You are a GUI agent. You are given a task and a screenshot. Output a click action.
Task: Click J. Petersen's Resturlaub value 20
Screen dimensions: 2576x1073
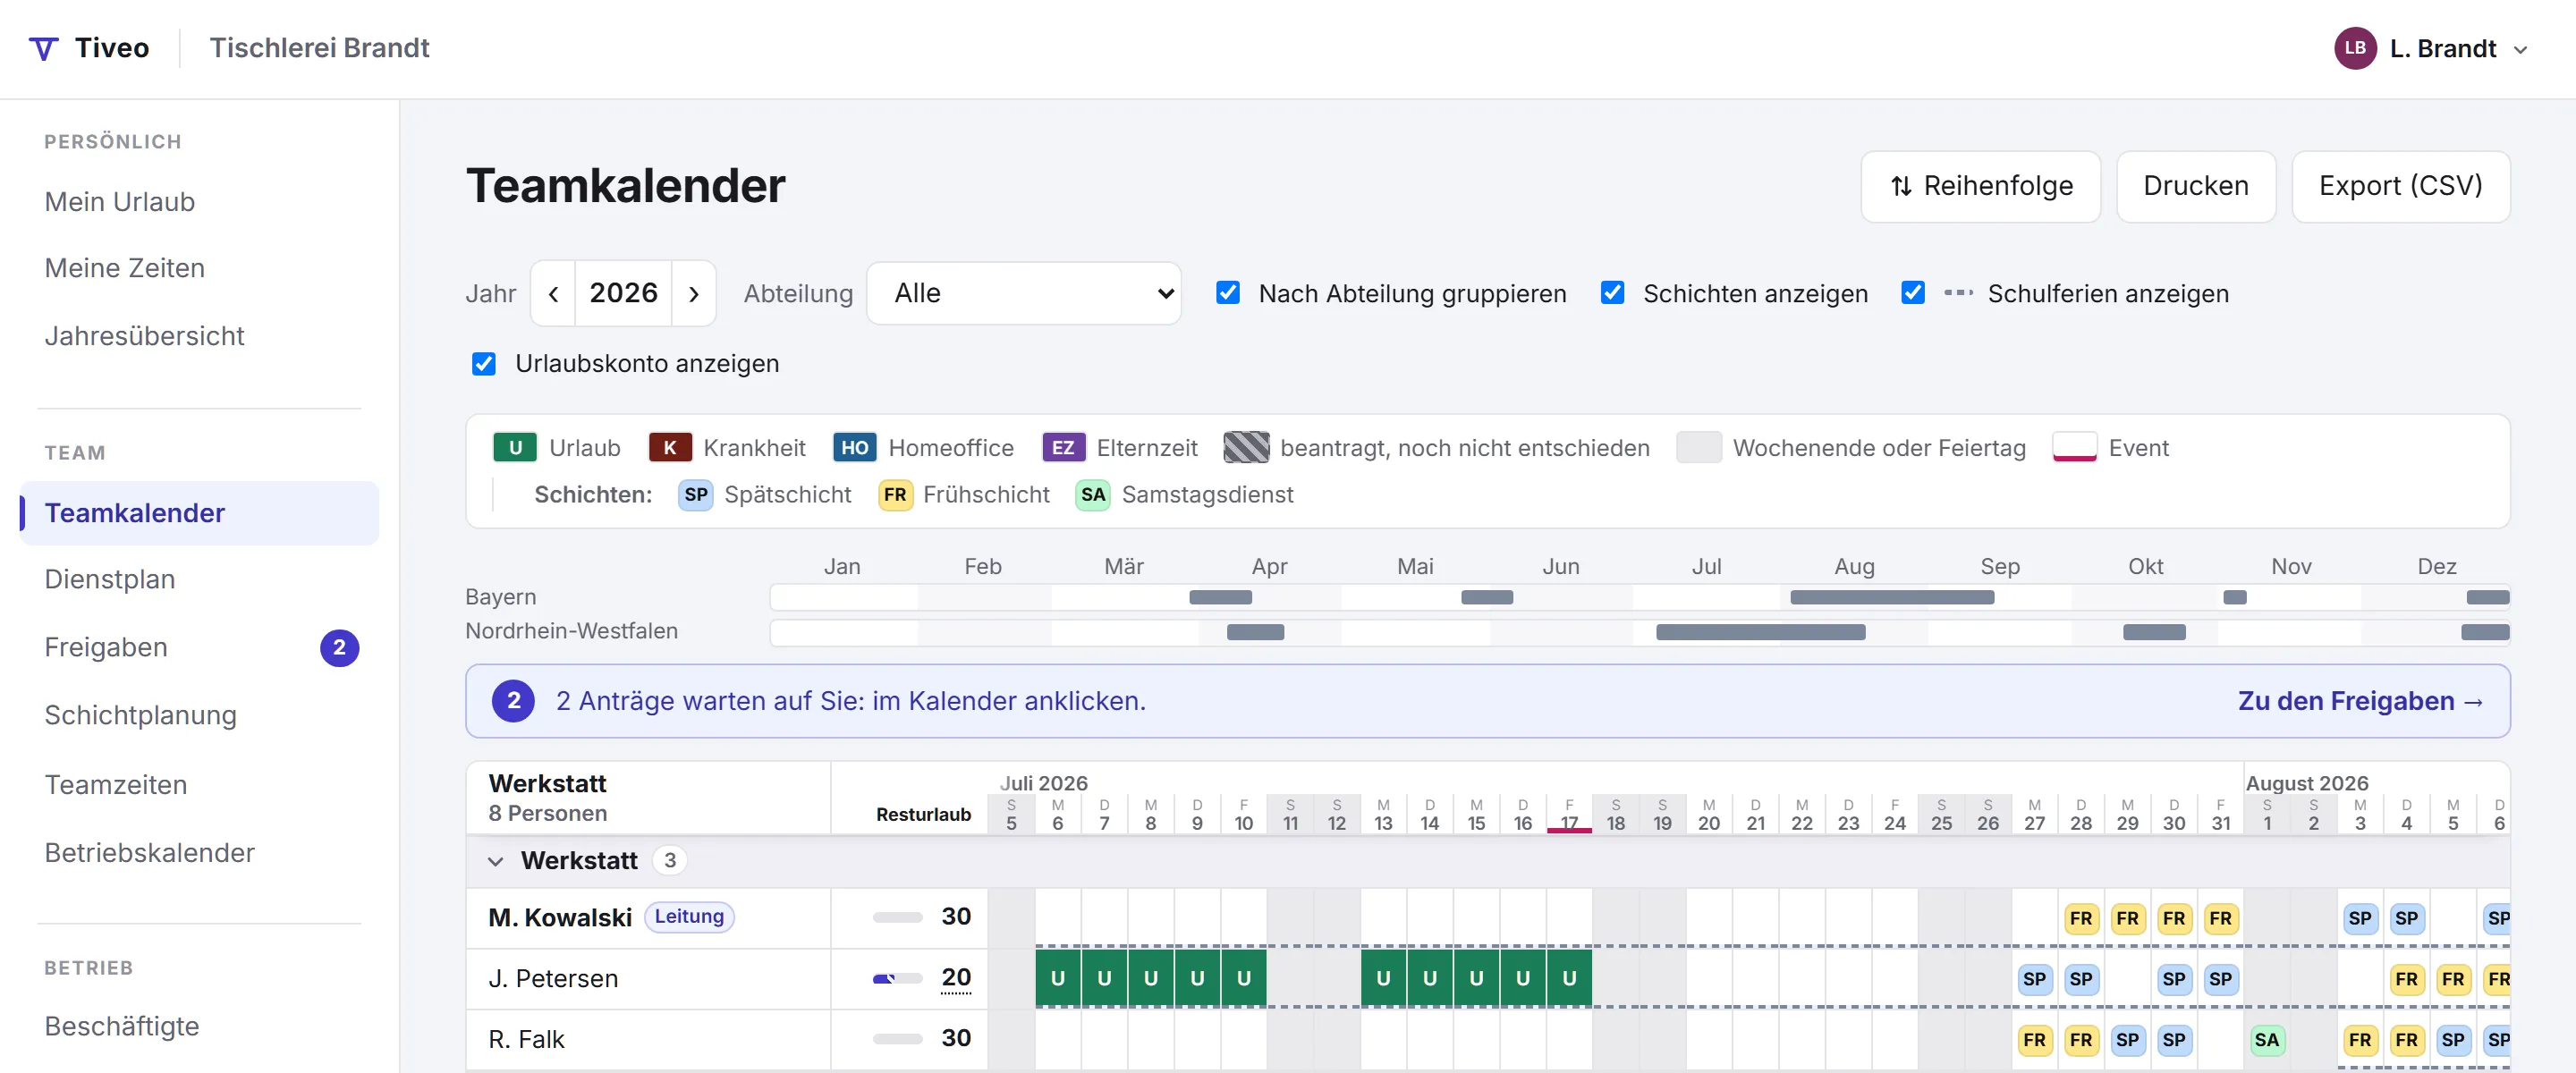pyautogui.click(x=956, y=977)
